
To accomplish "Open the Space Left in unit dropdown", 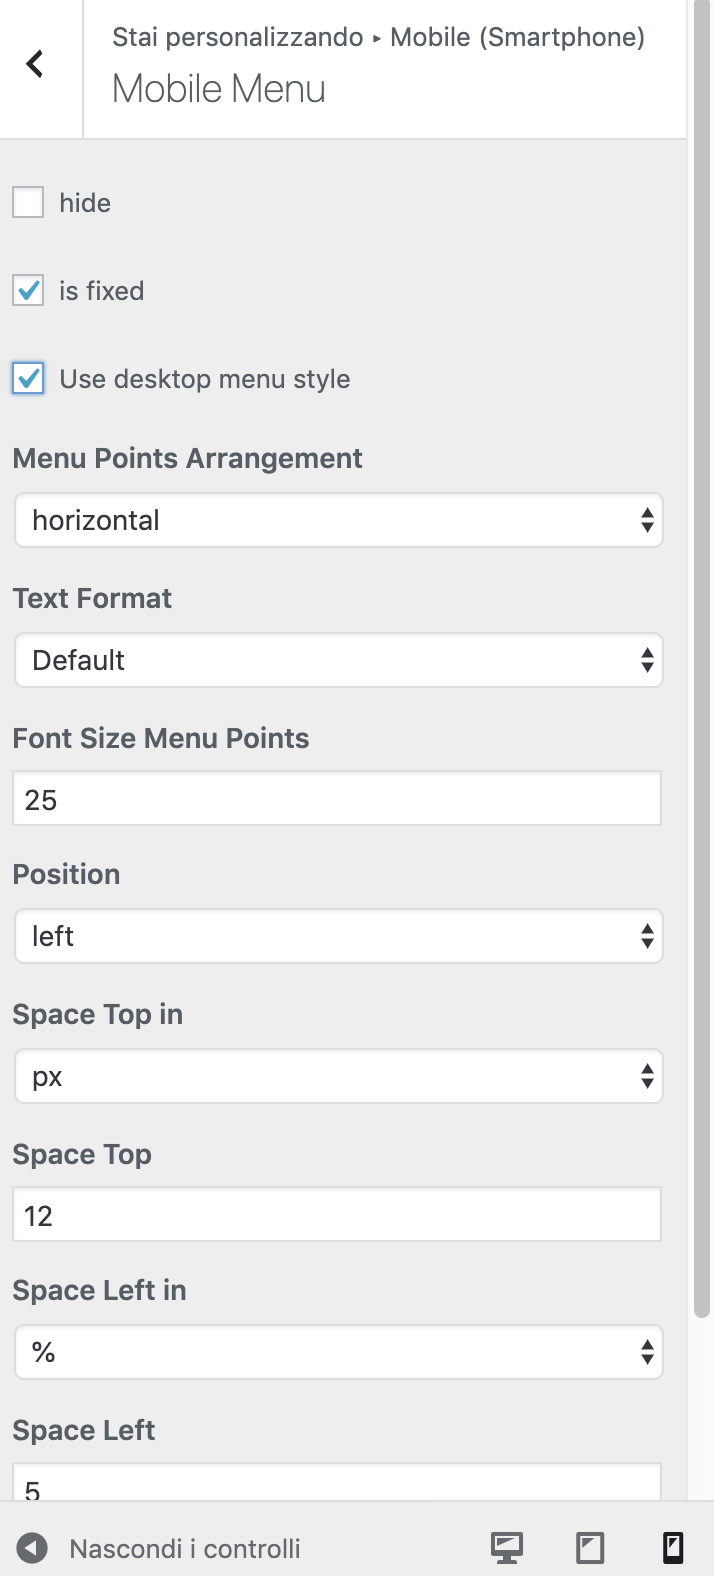I will (338, 1352).
